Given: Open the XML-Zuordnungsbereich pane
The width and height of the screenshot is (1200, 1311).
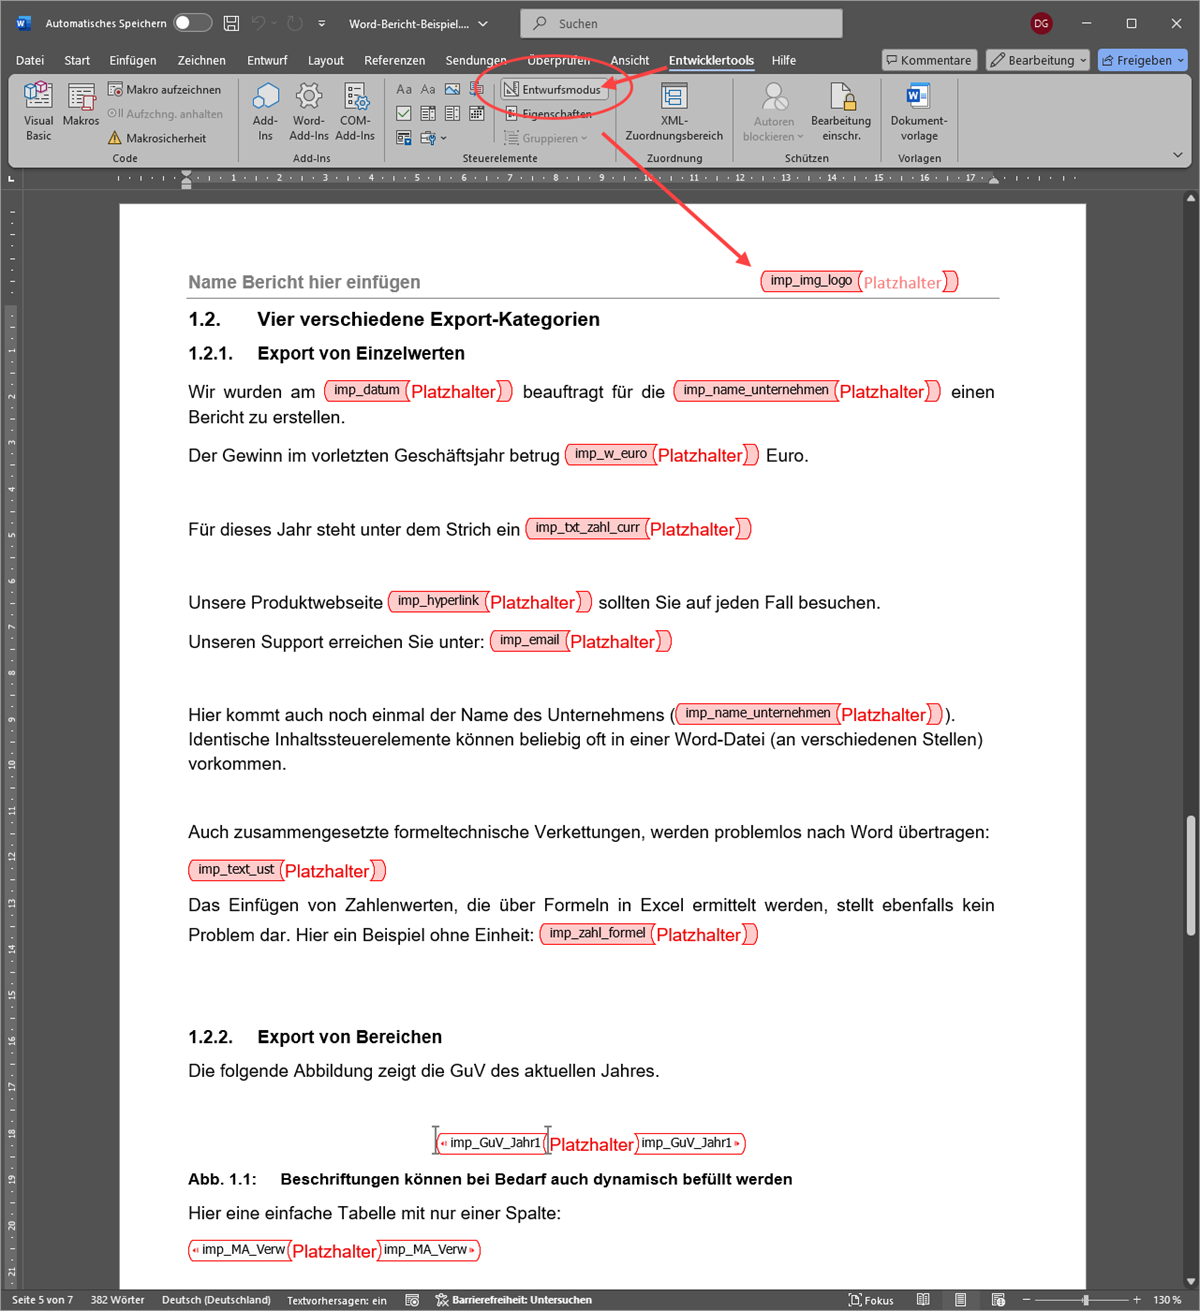Looking at the screenshot, I should pyautogui.click(x=674, y=111).
